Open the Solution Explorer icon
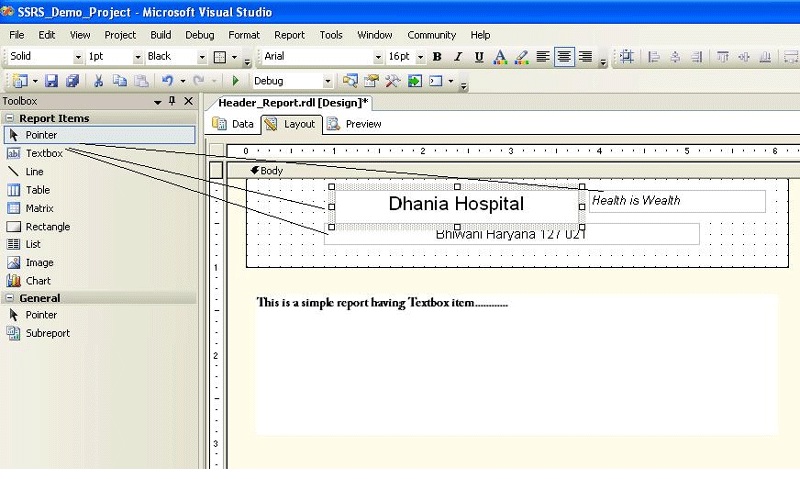The height and width of the screenshot is (479, 800). point(350,81)
